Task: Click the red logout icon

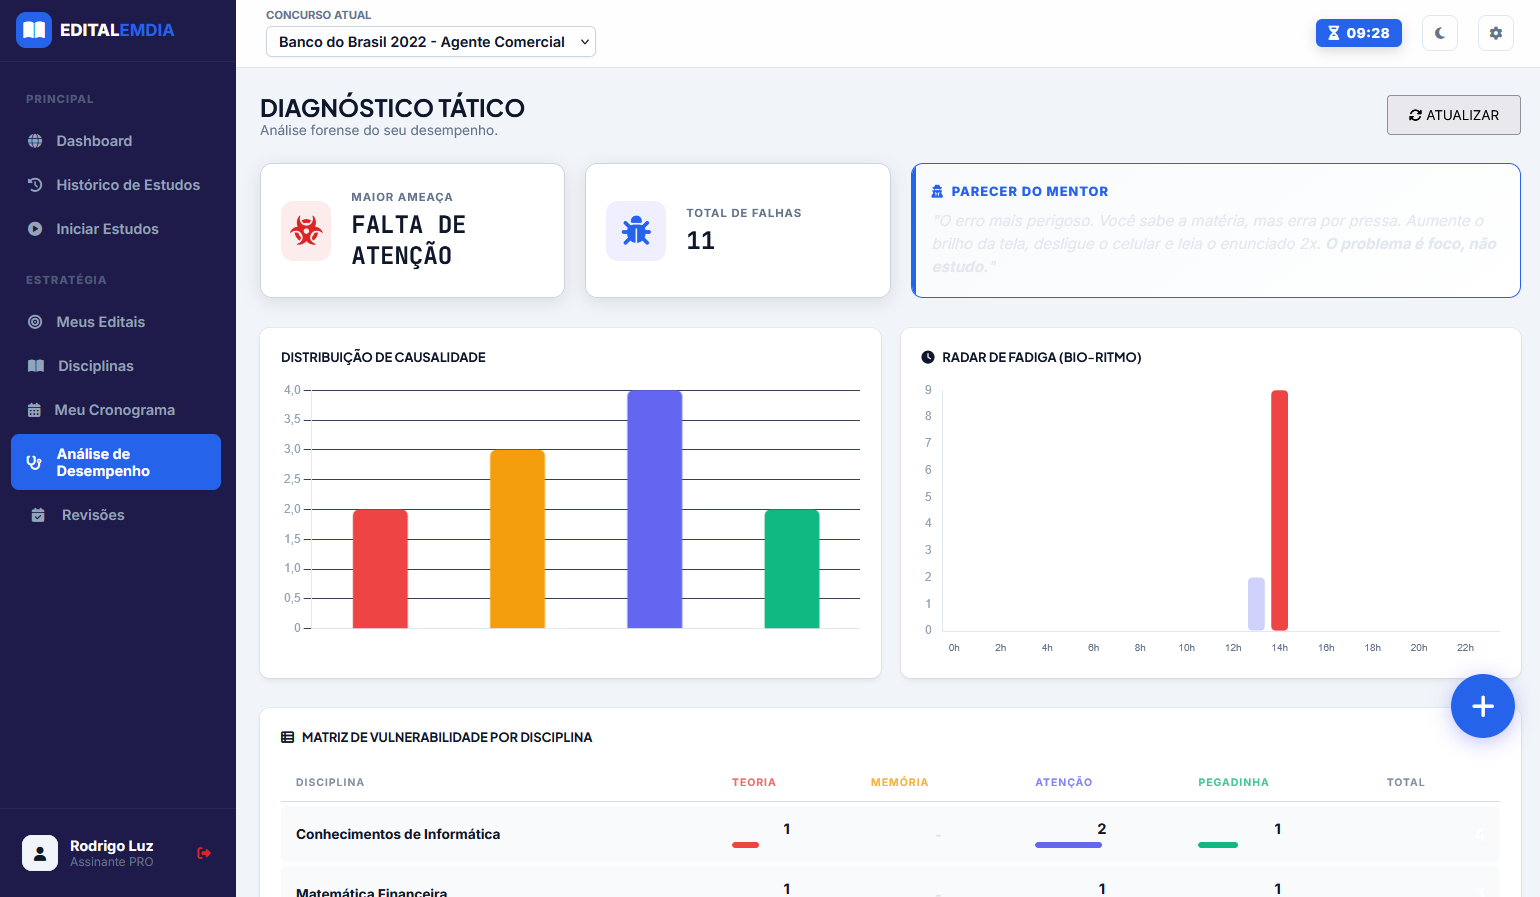Action: click(x=204, y=853)
